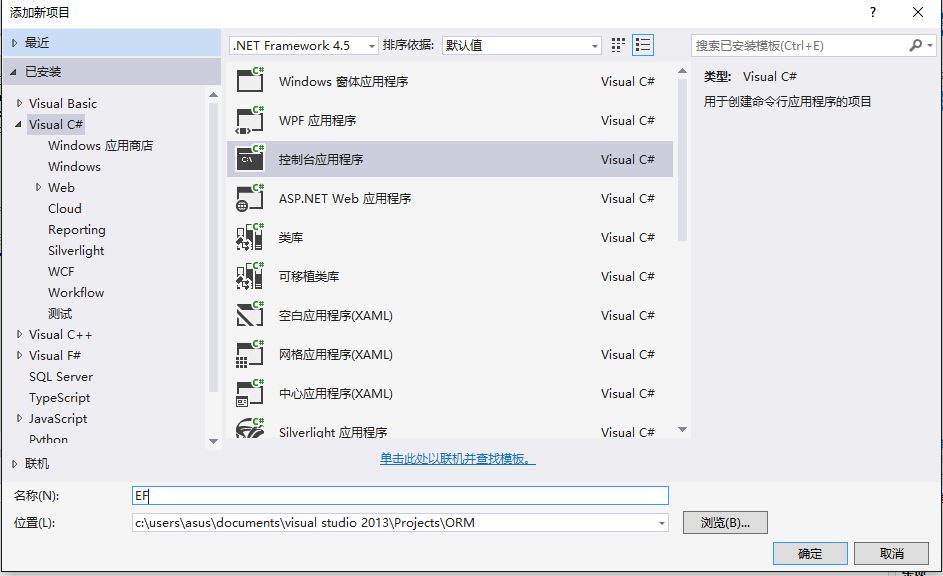943x576 pixels.
Task: Select the ASP.NET Web 应用程序 template icon
Action: click(x=250, y=198)
